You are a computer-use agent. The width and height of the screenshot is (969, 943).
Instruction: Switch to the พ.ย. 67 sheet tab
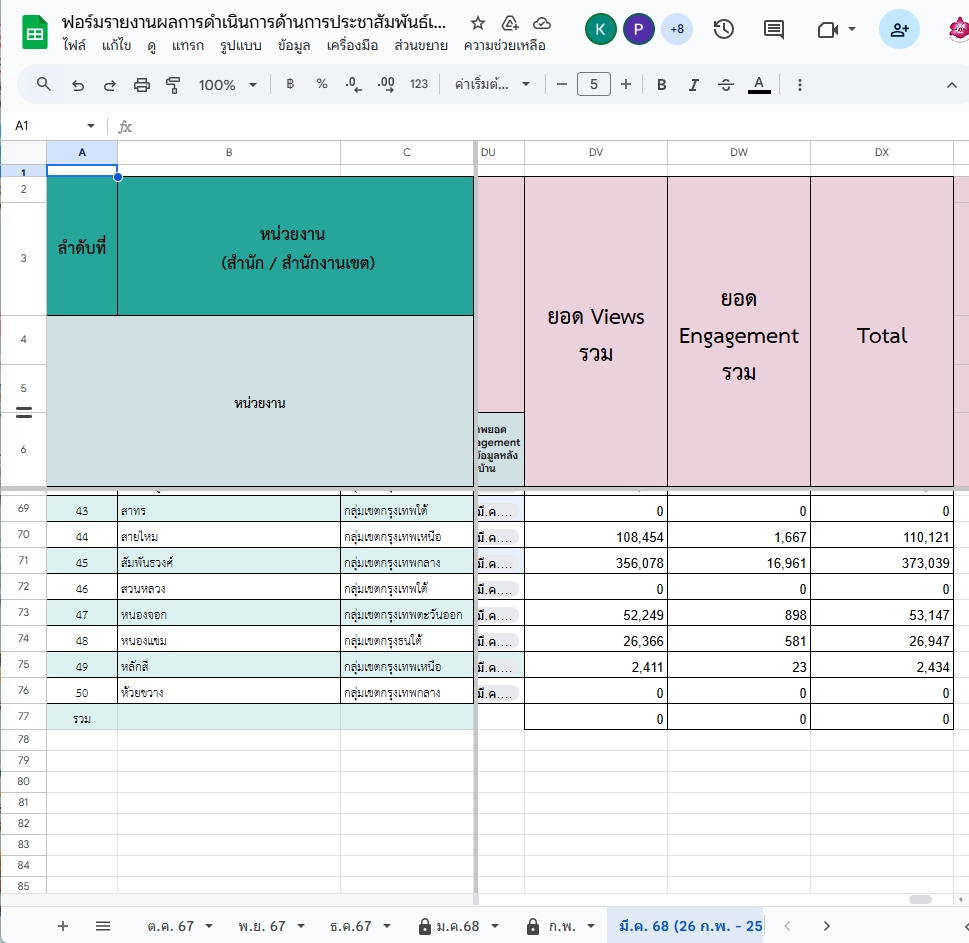coord(262,926)
